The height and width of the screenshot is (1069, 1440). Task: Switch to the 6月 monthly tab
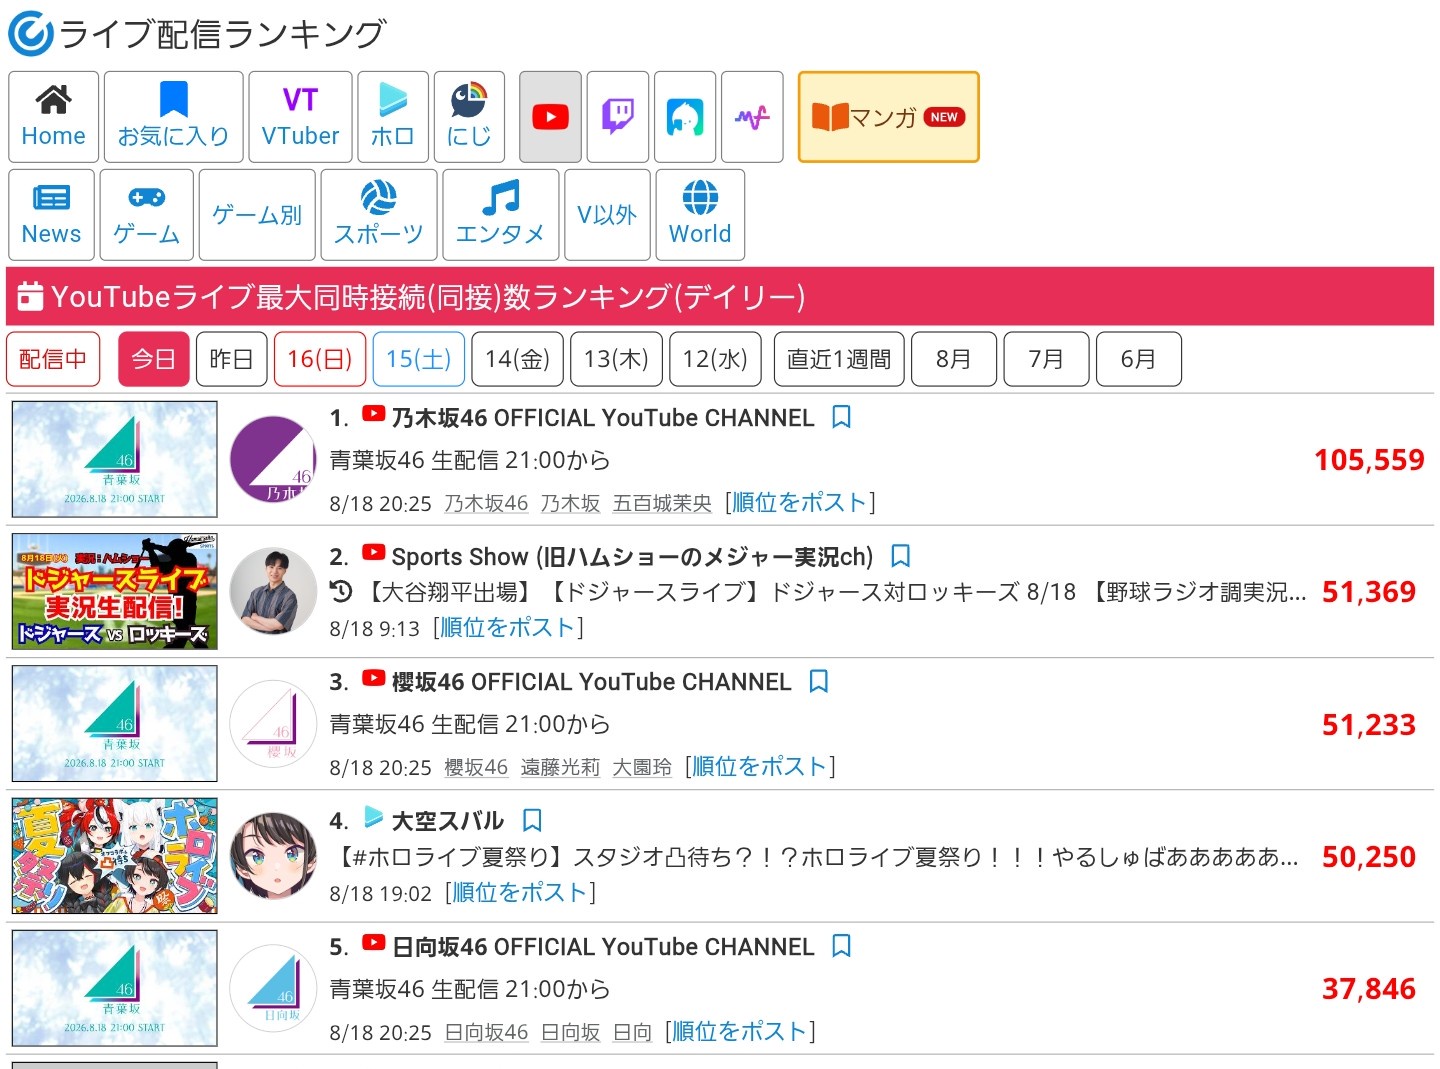pos(1138,359)
